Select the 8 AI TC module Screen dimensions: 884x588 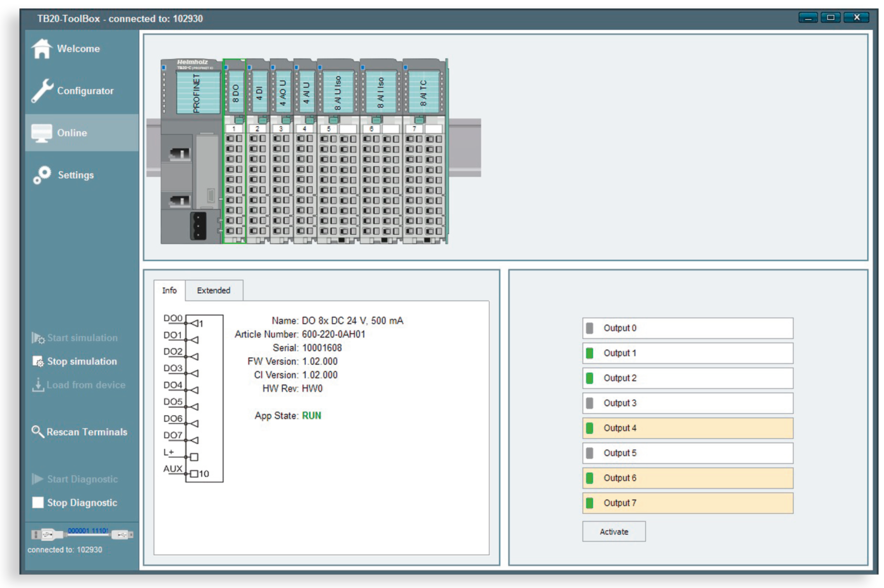(x=425, y=151)
